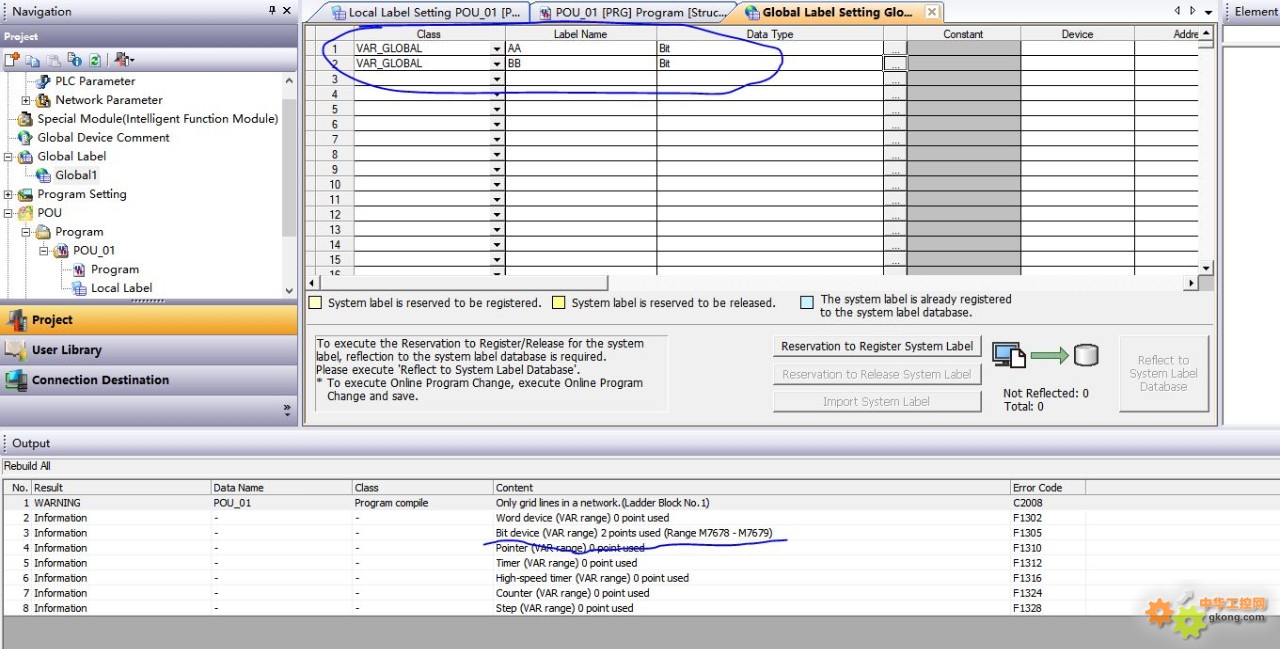Click the Class column header
This screenshot has height=649, width=1280.
[429, 34]
